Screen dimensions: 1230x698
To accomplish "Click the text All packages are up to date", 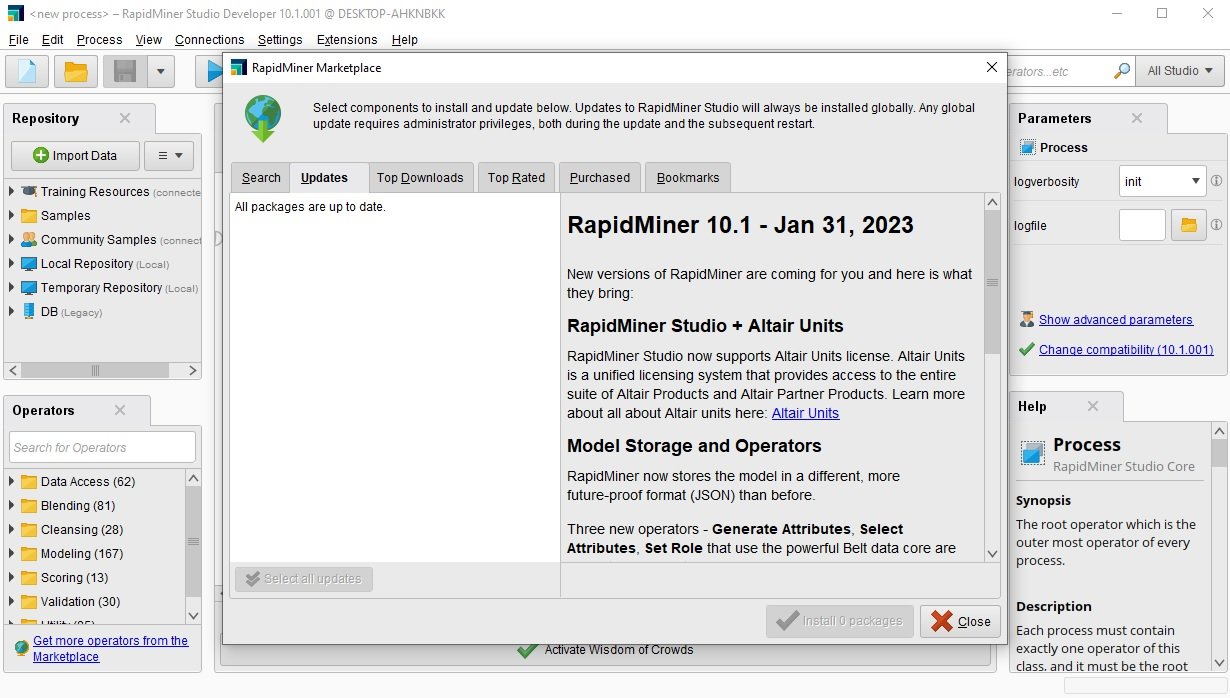I will (310, 207).
